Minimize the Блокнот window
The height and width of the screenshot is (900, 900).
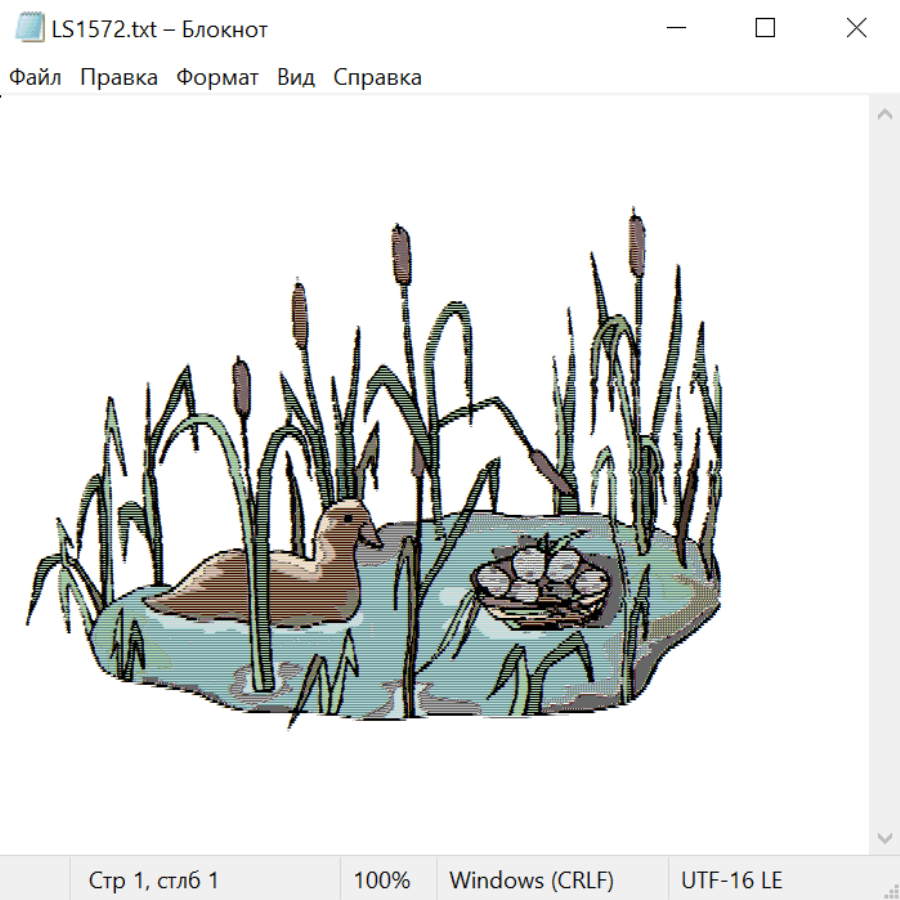click(x=675, y=29)
